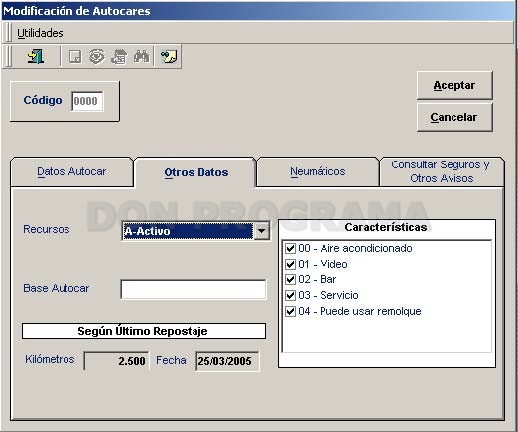518x432 pixels.
Task: Click the exit door toolbar icon
Action: [x=36, y=56]
